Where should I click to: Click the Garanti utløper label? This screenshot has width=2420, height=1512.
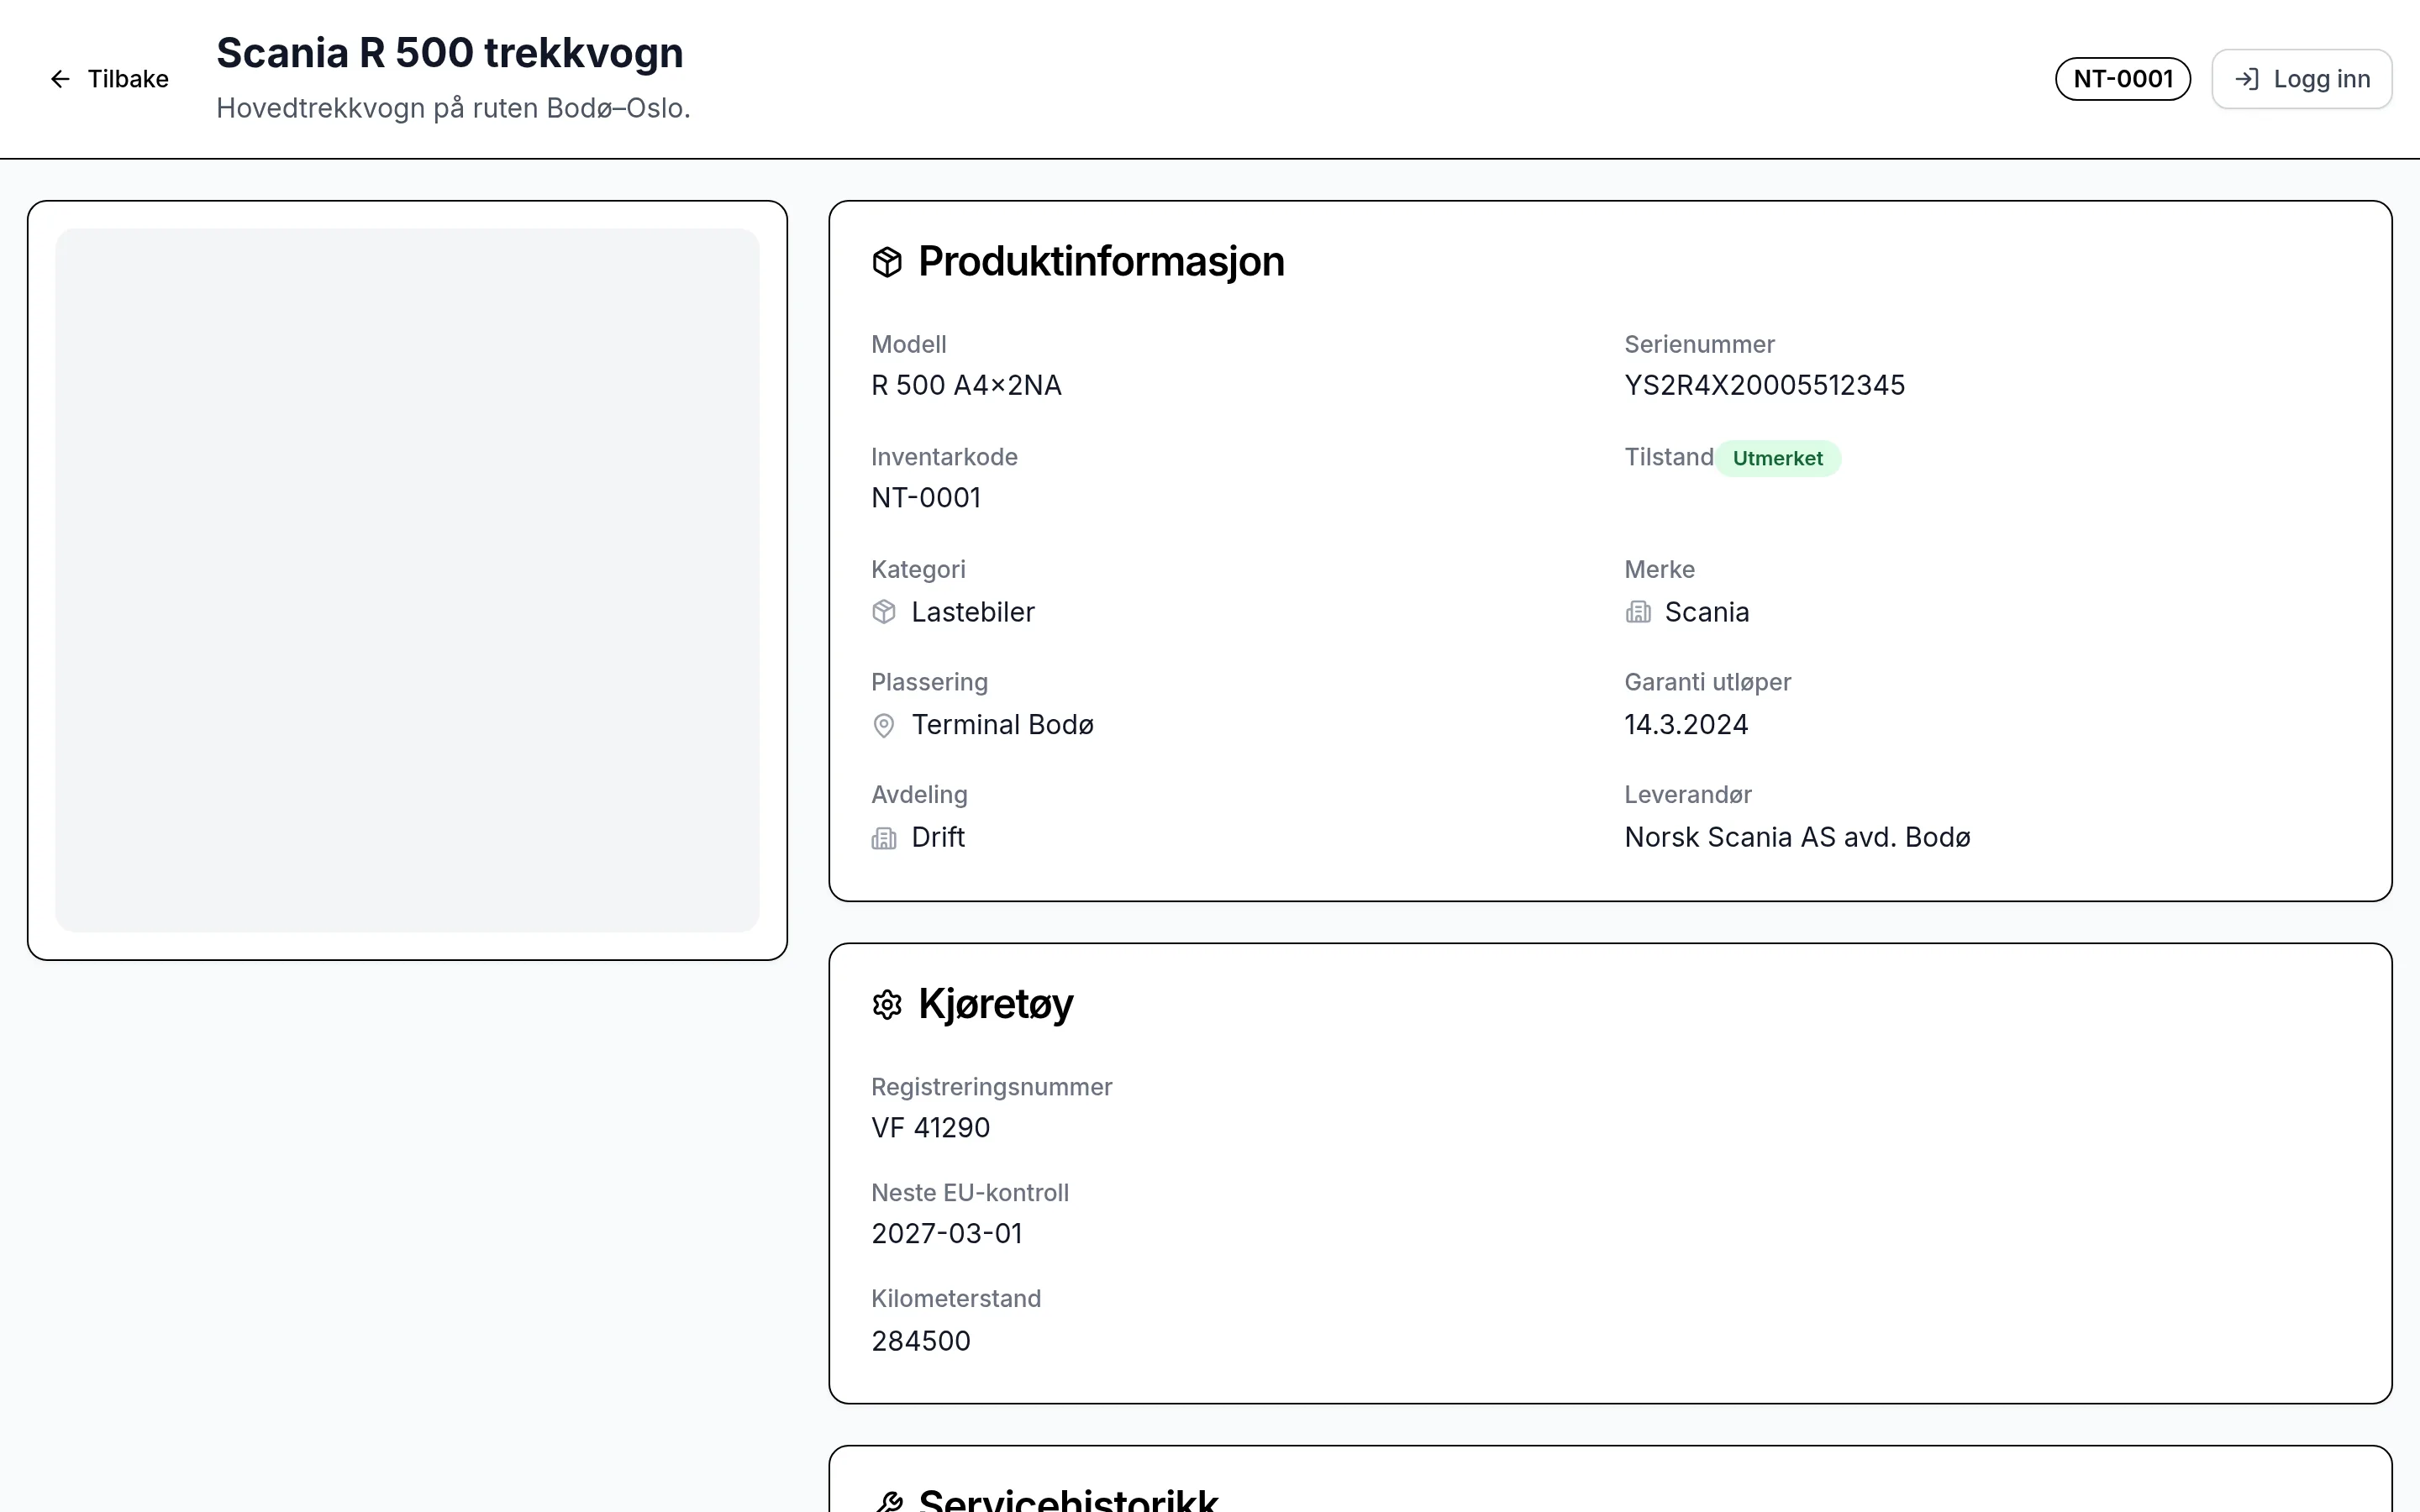[1707, 682]
